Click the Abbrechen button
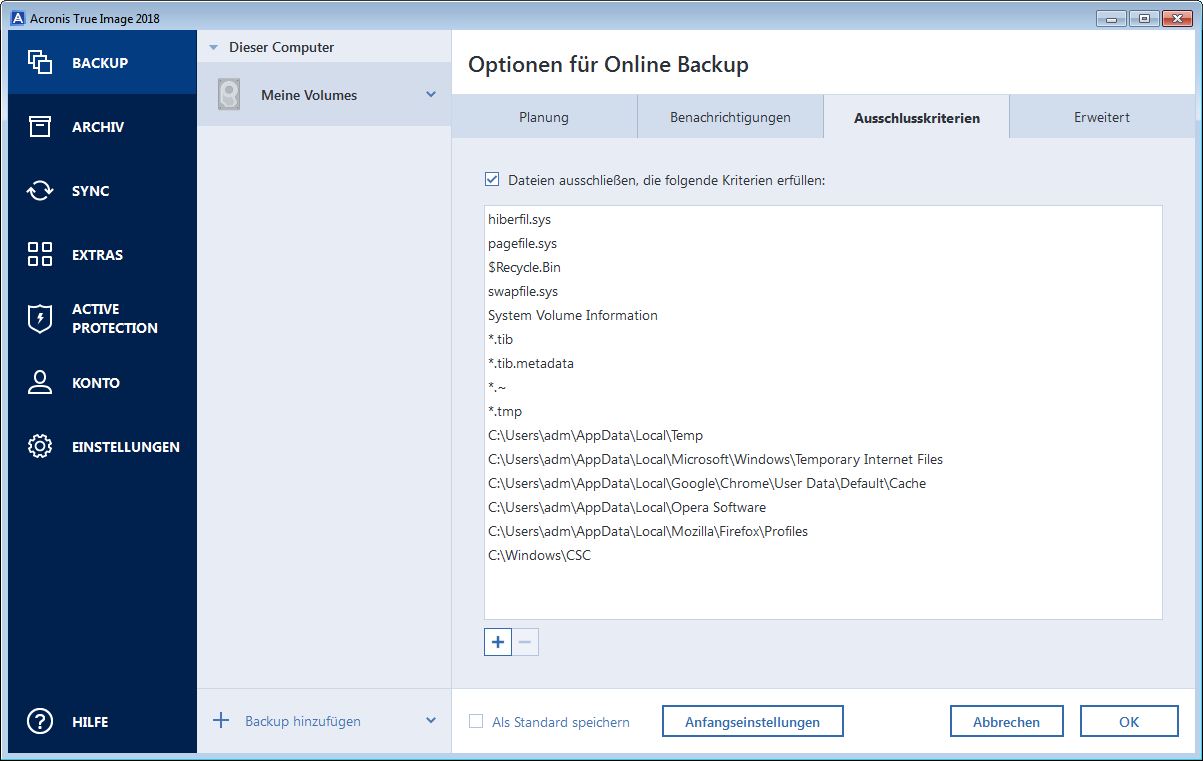Image resolution: width=1203 pixels, height=761 pixels. coord(1007,721)
